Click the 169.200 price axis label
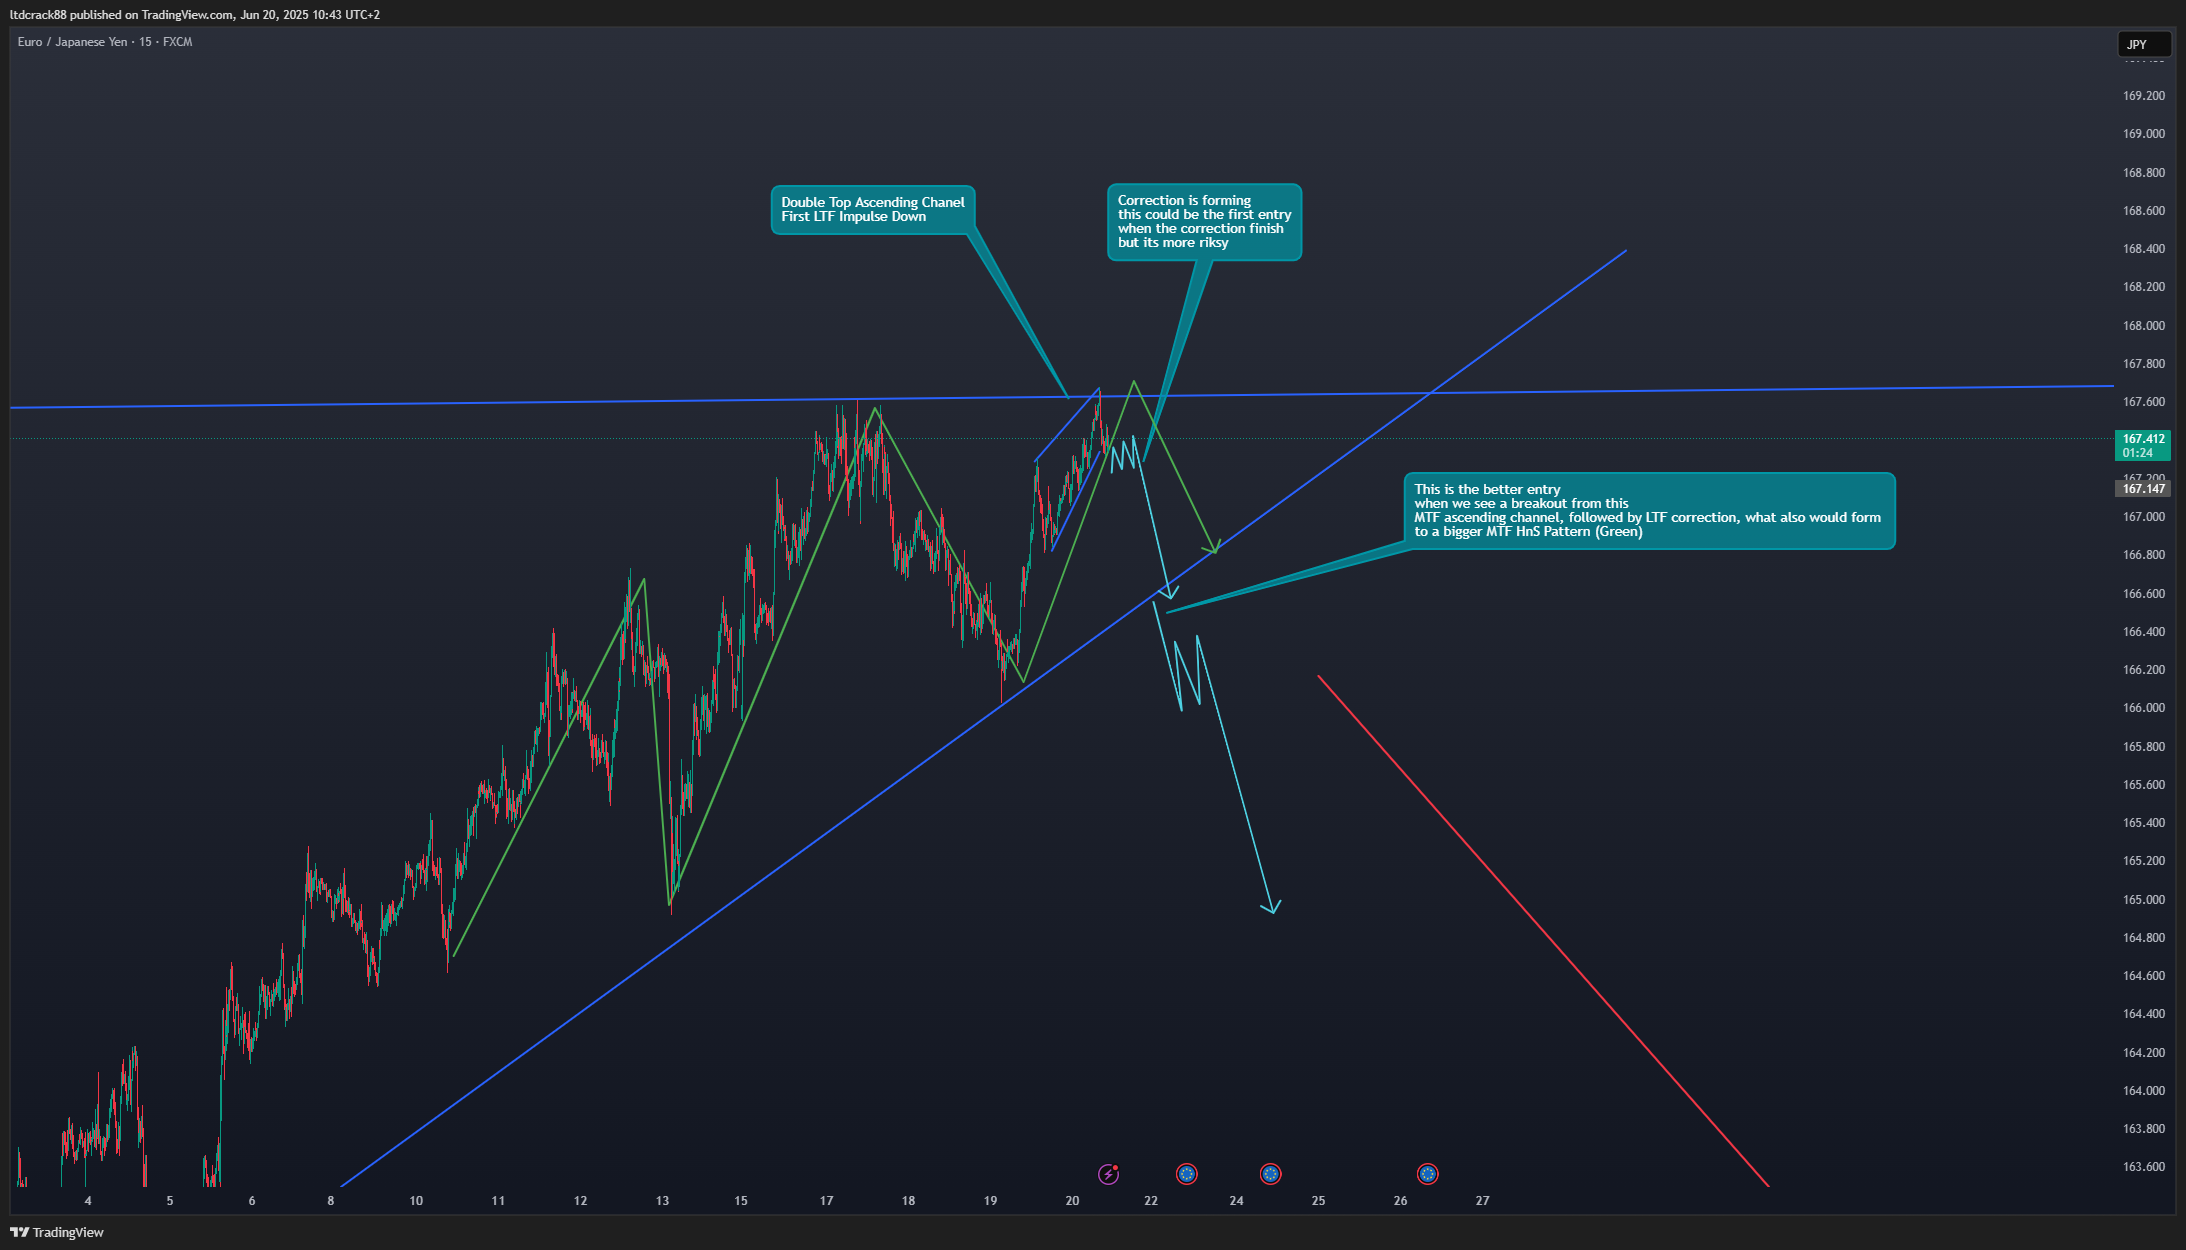The width and height of the screenshot is (2186, 1250). click(2144, 96)
